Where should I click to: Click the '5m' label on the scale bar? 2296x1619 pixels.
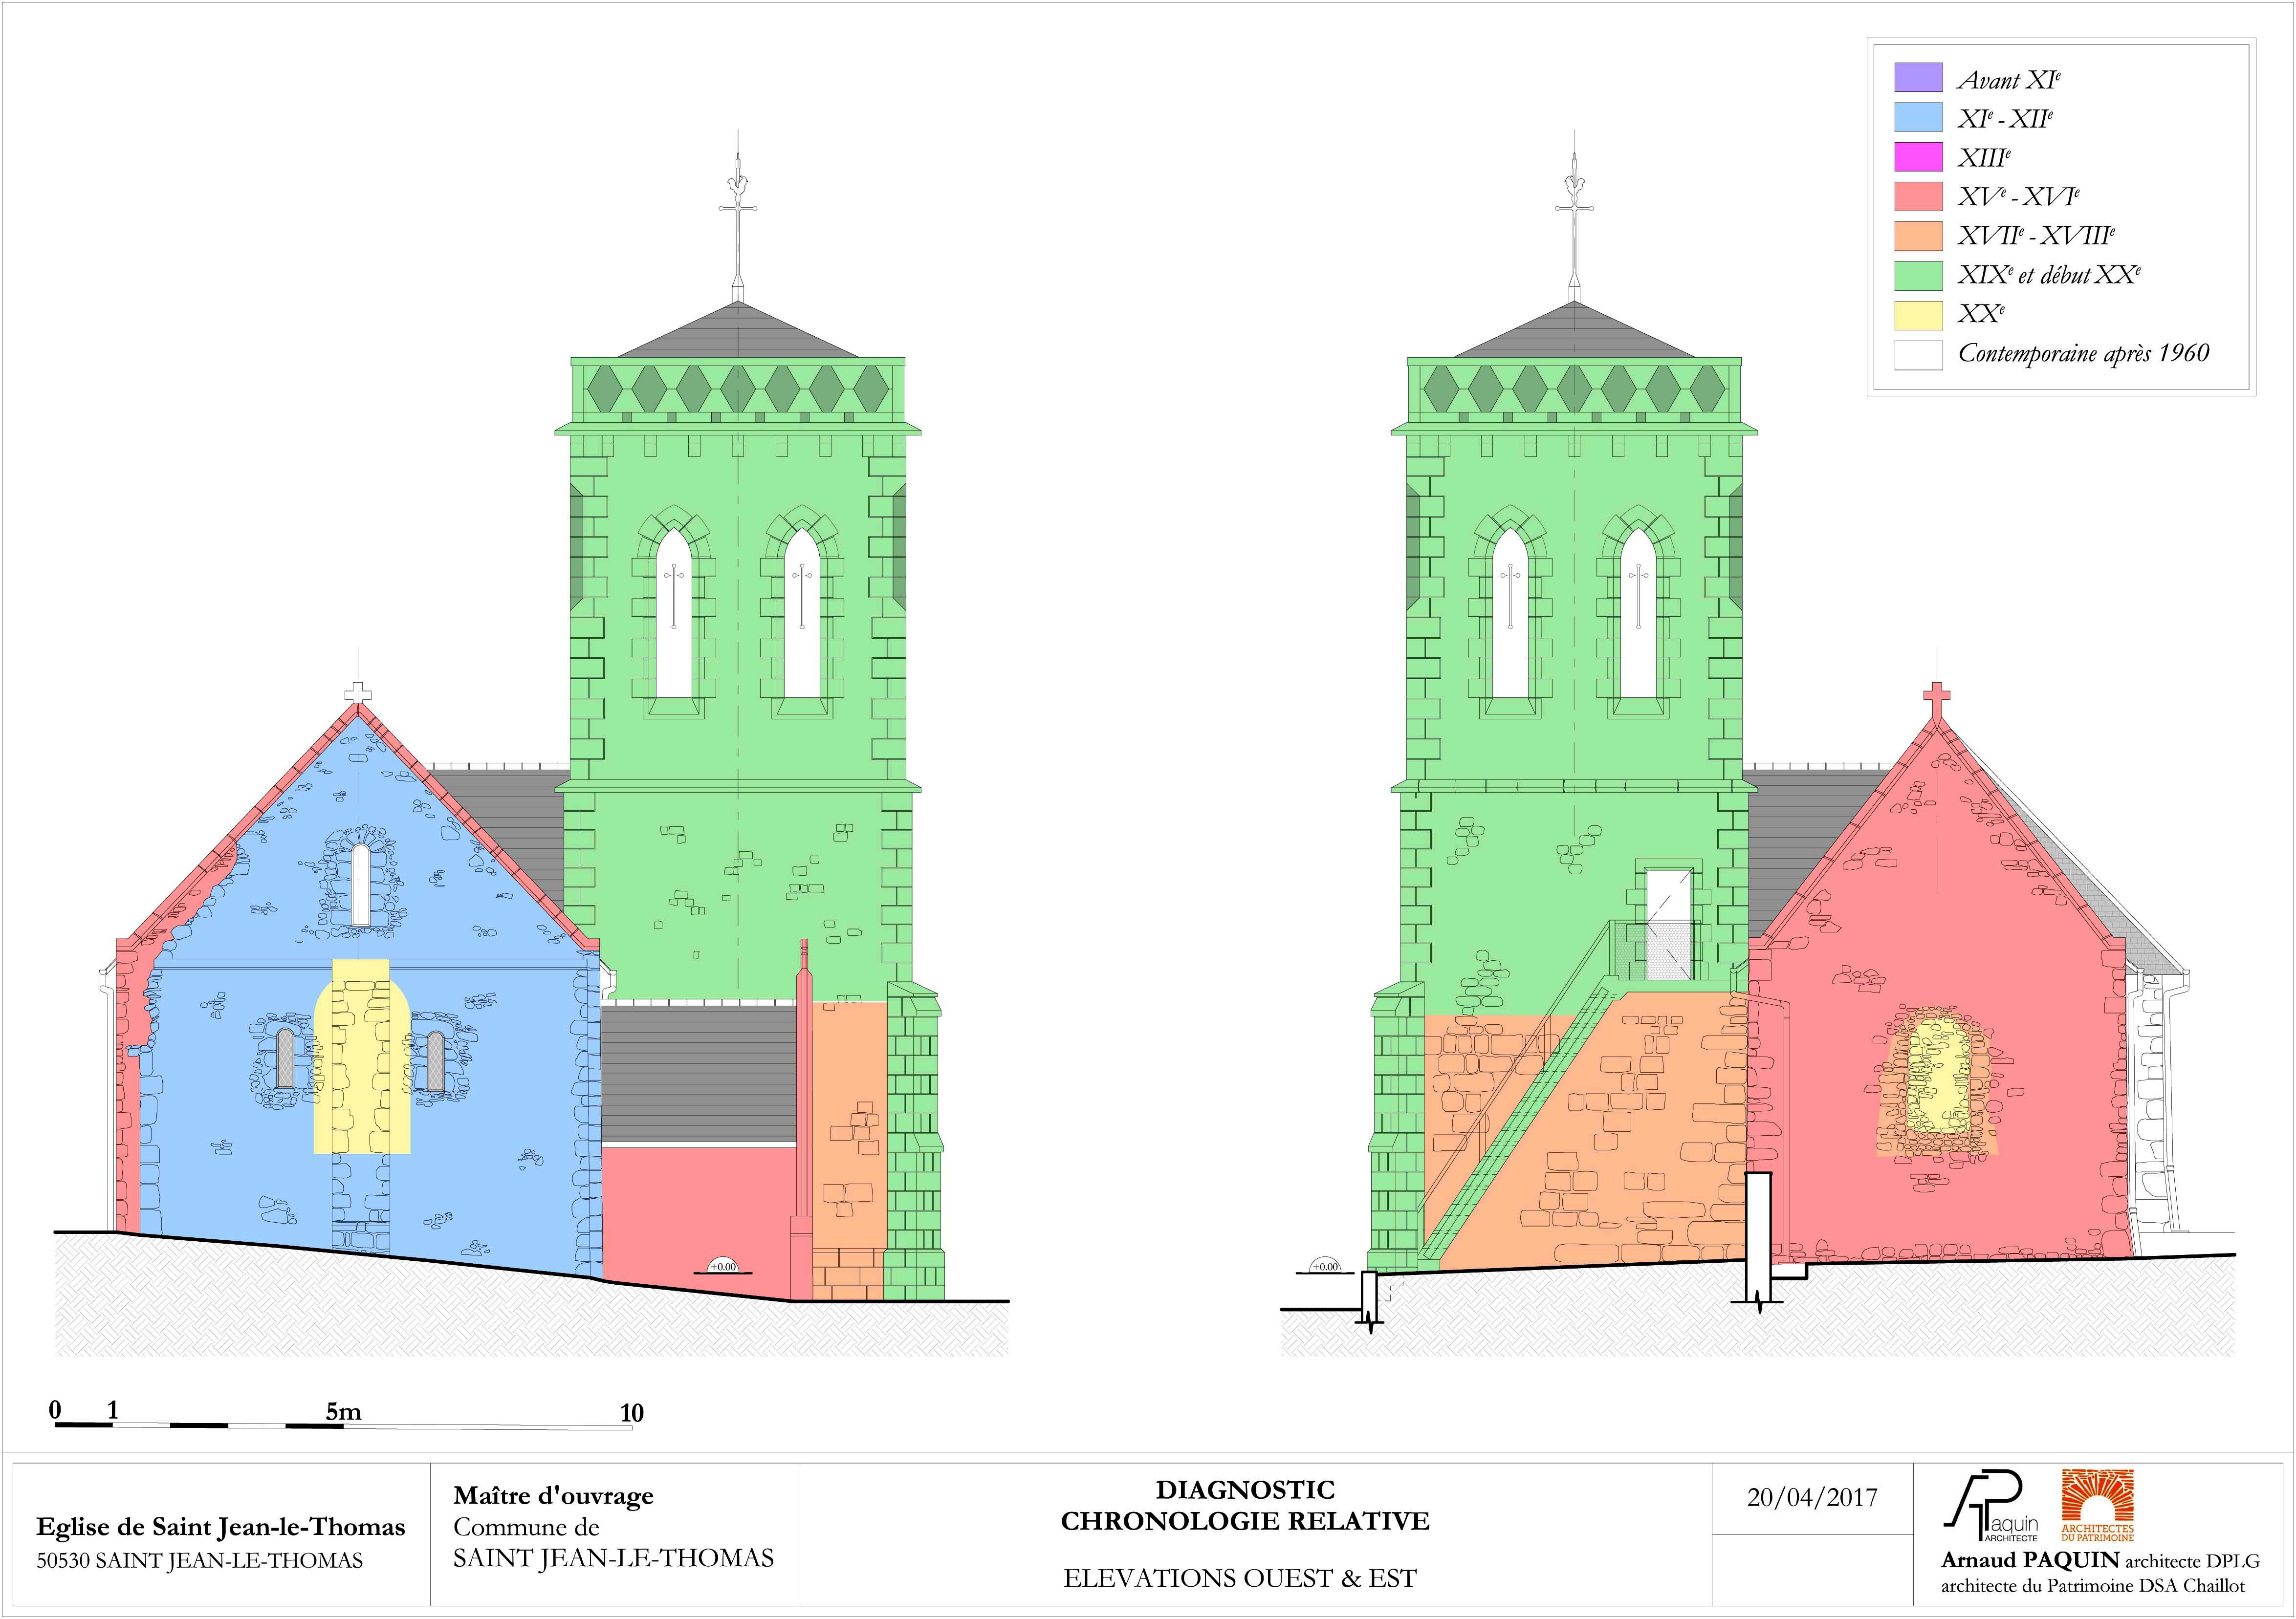[x=343, y=1412]
